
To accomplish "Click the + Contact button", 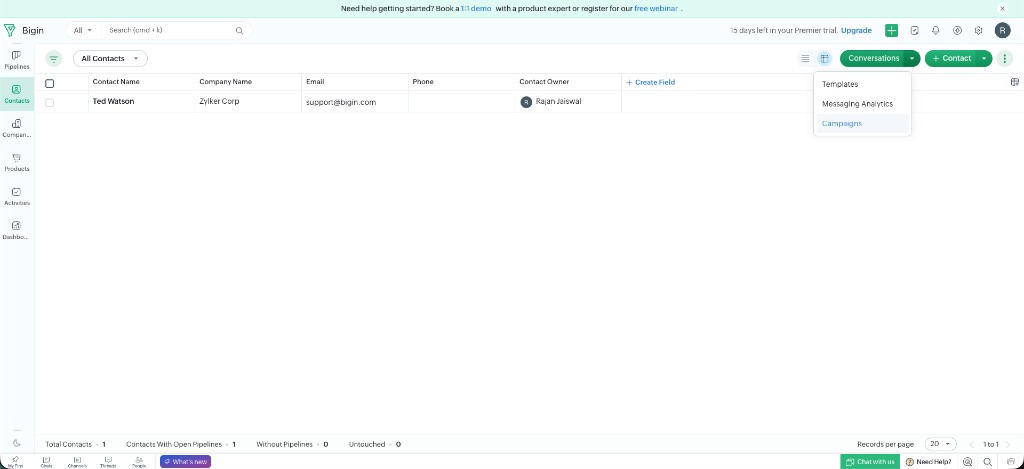I will click(951, 59).
